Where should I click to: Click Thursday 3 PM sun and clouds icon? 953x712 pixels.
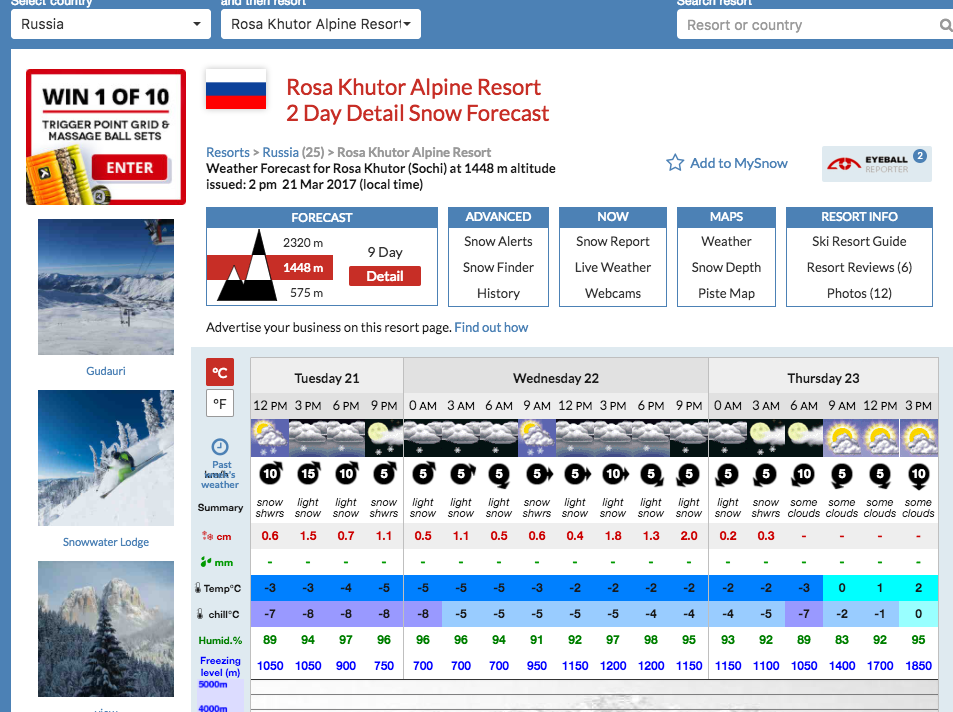918,438
